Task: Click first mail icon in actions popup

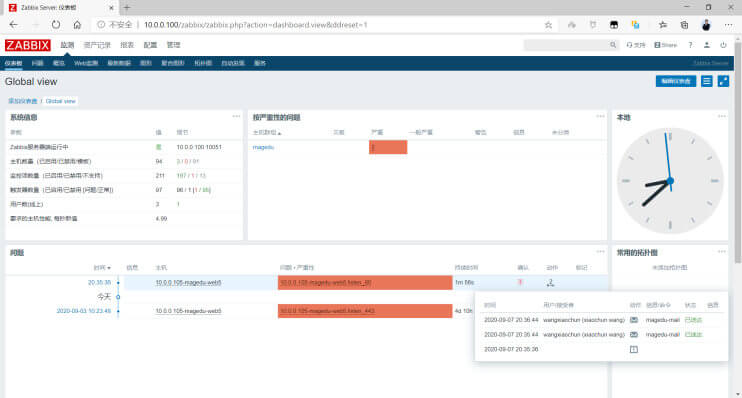Action: click(634, 320)
